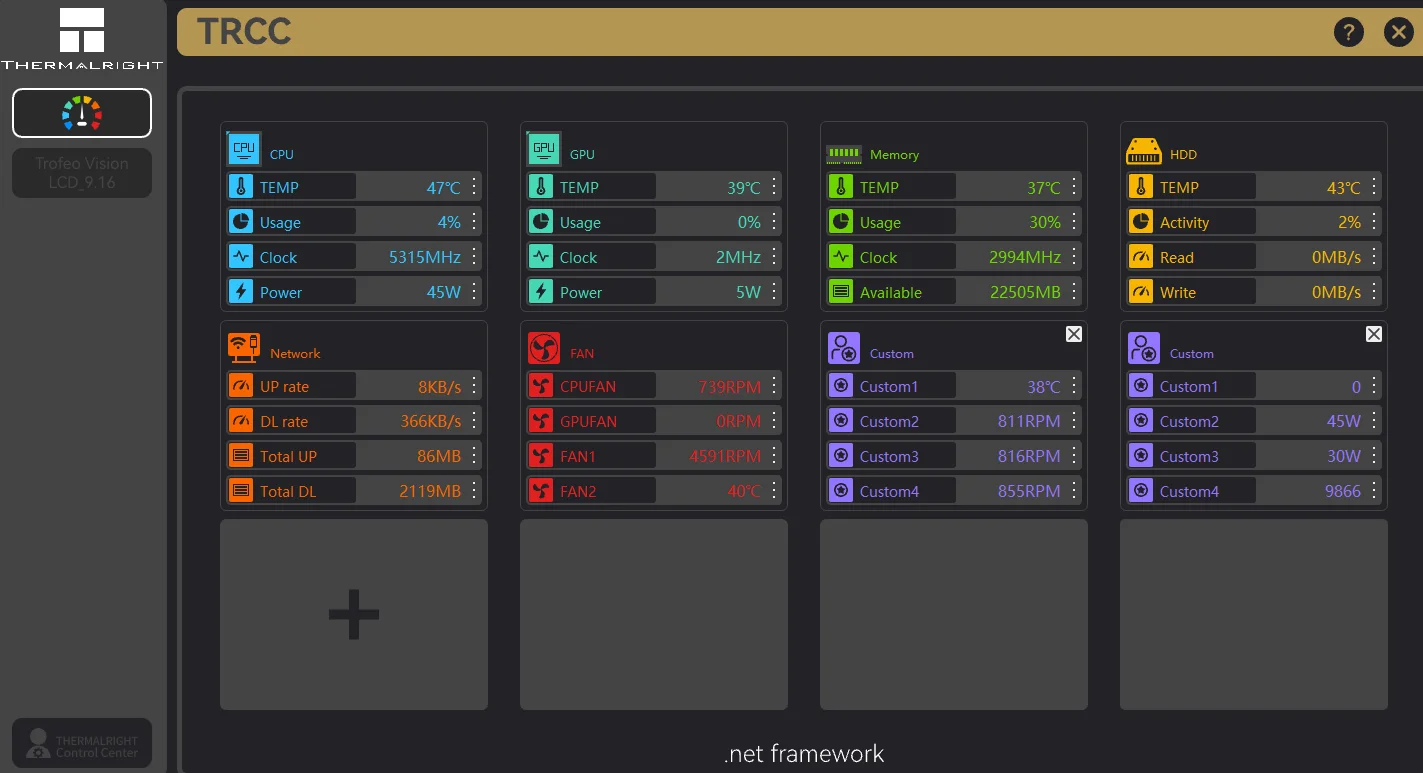
Task: Remove the Custom card containing the 9866 value
Action: tap(1374, 334)
